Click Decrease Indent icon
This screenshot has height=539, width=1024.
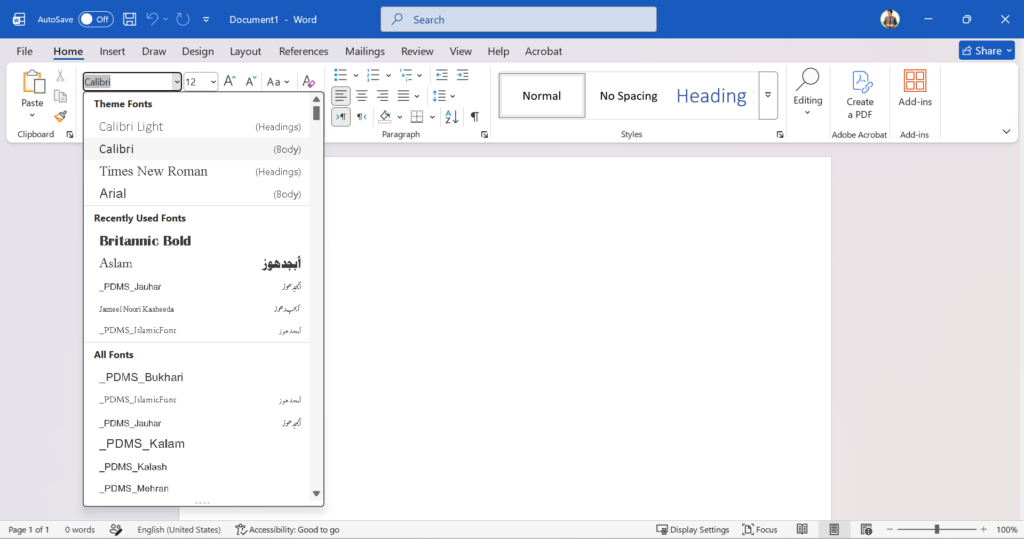(x=441, y=75)
